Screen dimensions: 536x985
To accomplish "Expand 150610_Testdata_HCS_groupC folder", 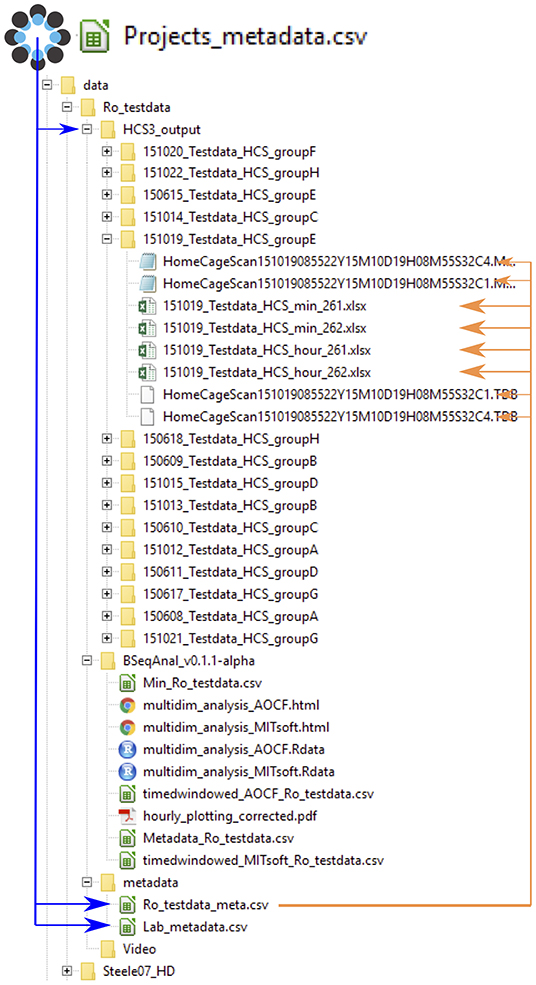I will [107, 526].
